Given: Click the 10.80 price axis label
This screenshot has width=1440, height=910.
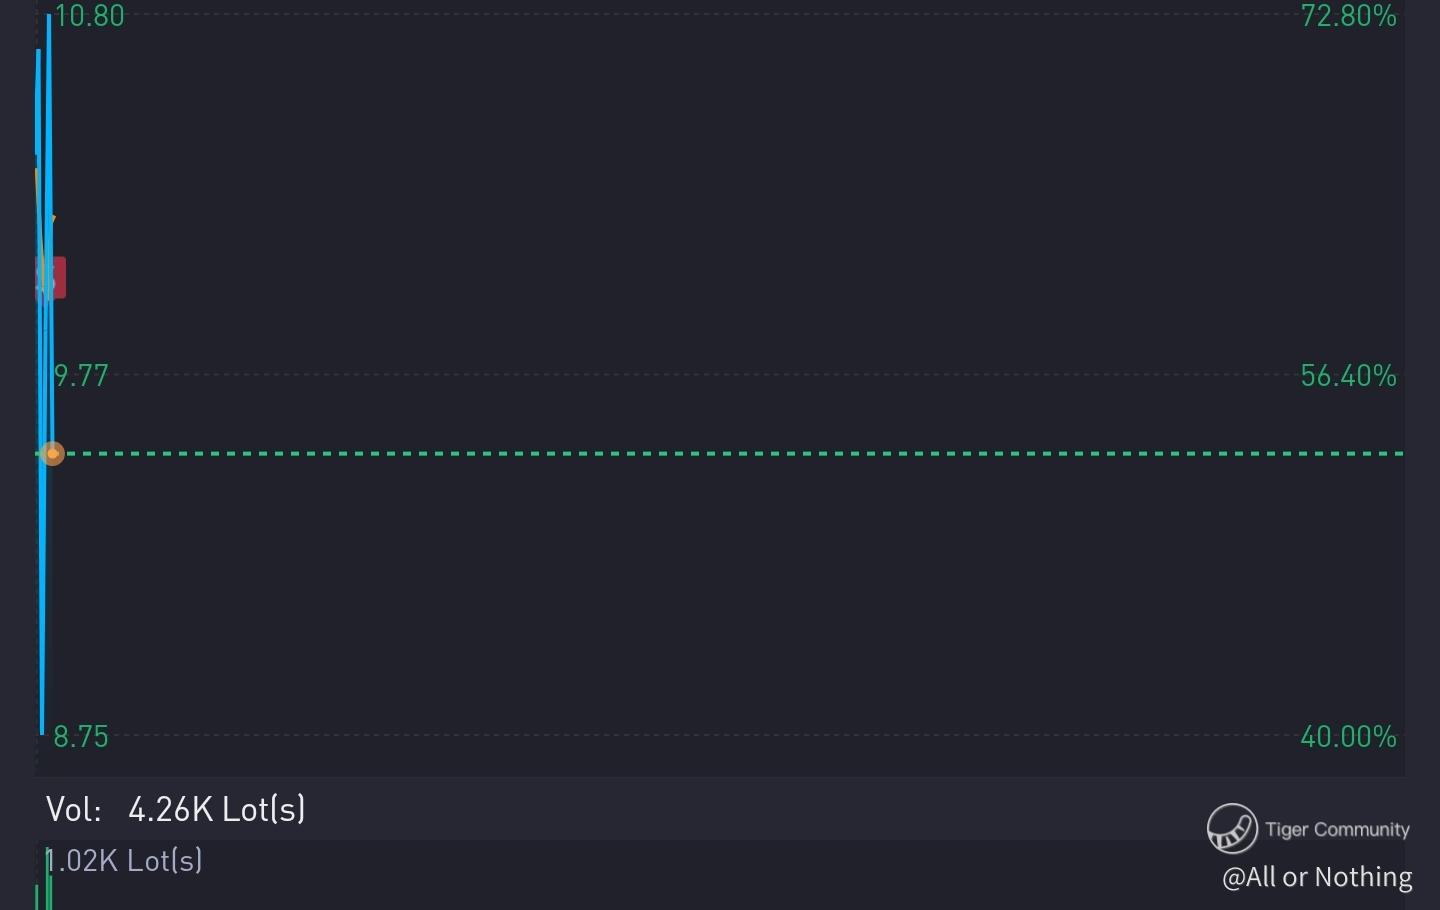Looking at the screenshot, I should [90, 16].
